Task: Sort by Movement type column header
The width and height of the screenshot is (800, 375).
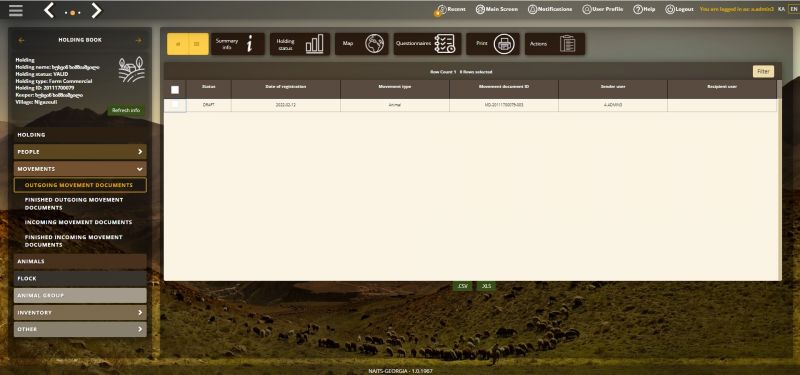Action: tap(395, 89)
